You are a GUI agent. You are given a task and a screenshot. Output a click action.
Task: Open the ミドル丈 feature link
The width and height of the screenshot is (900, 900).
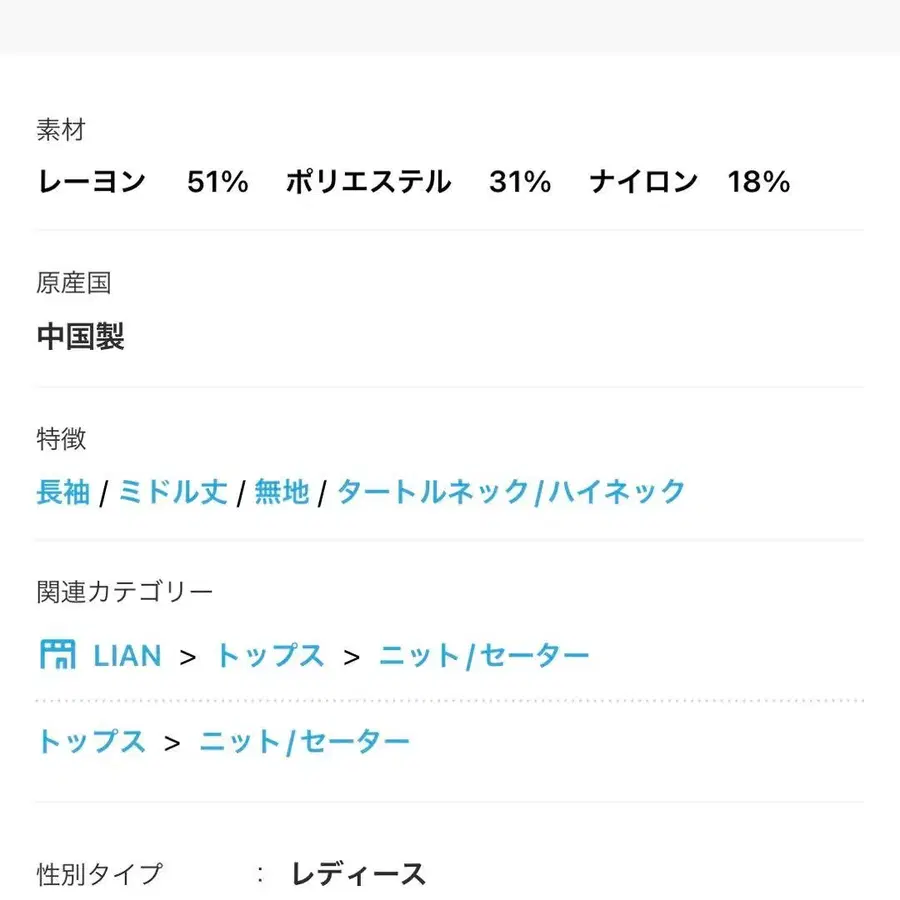(170, 491)
